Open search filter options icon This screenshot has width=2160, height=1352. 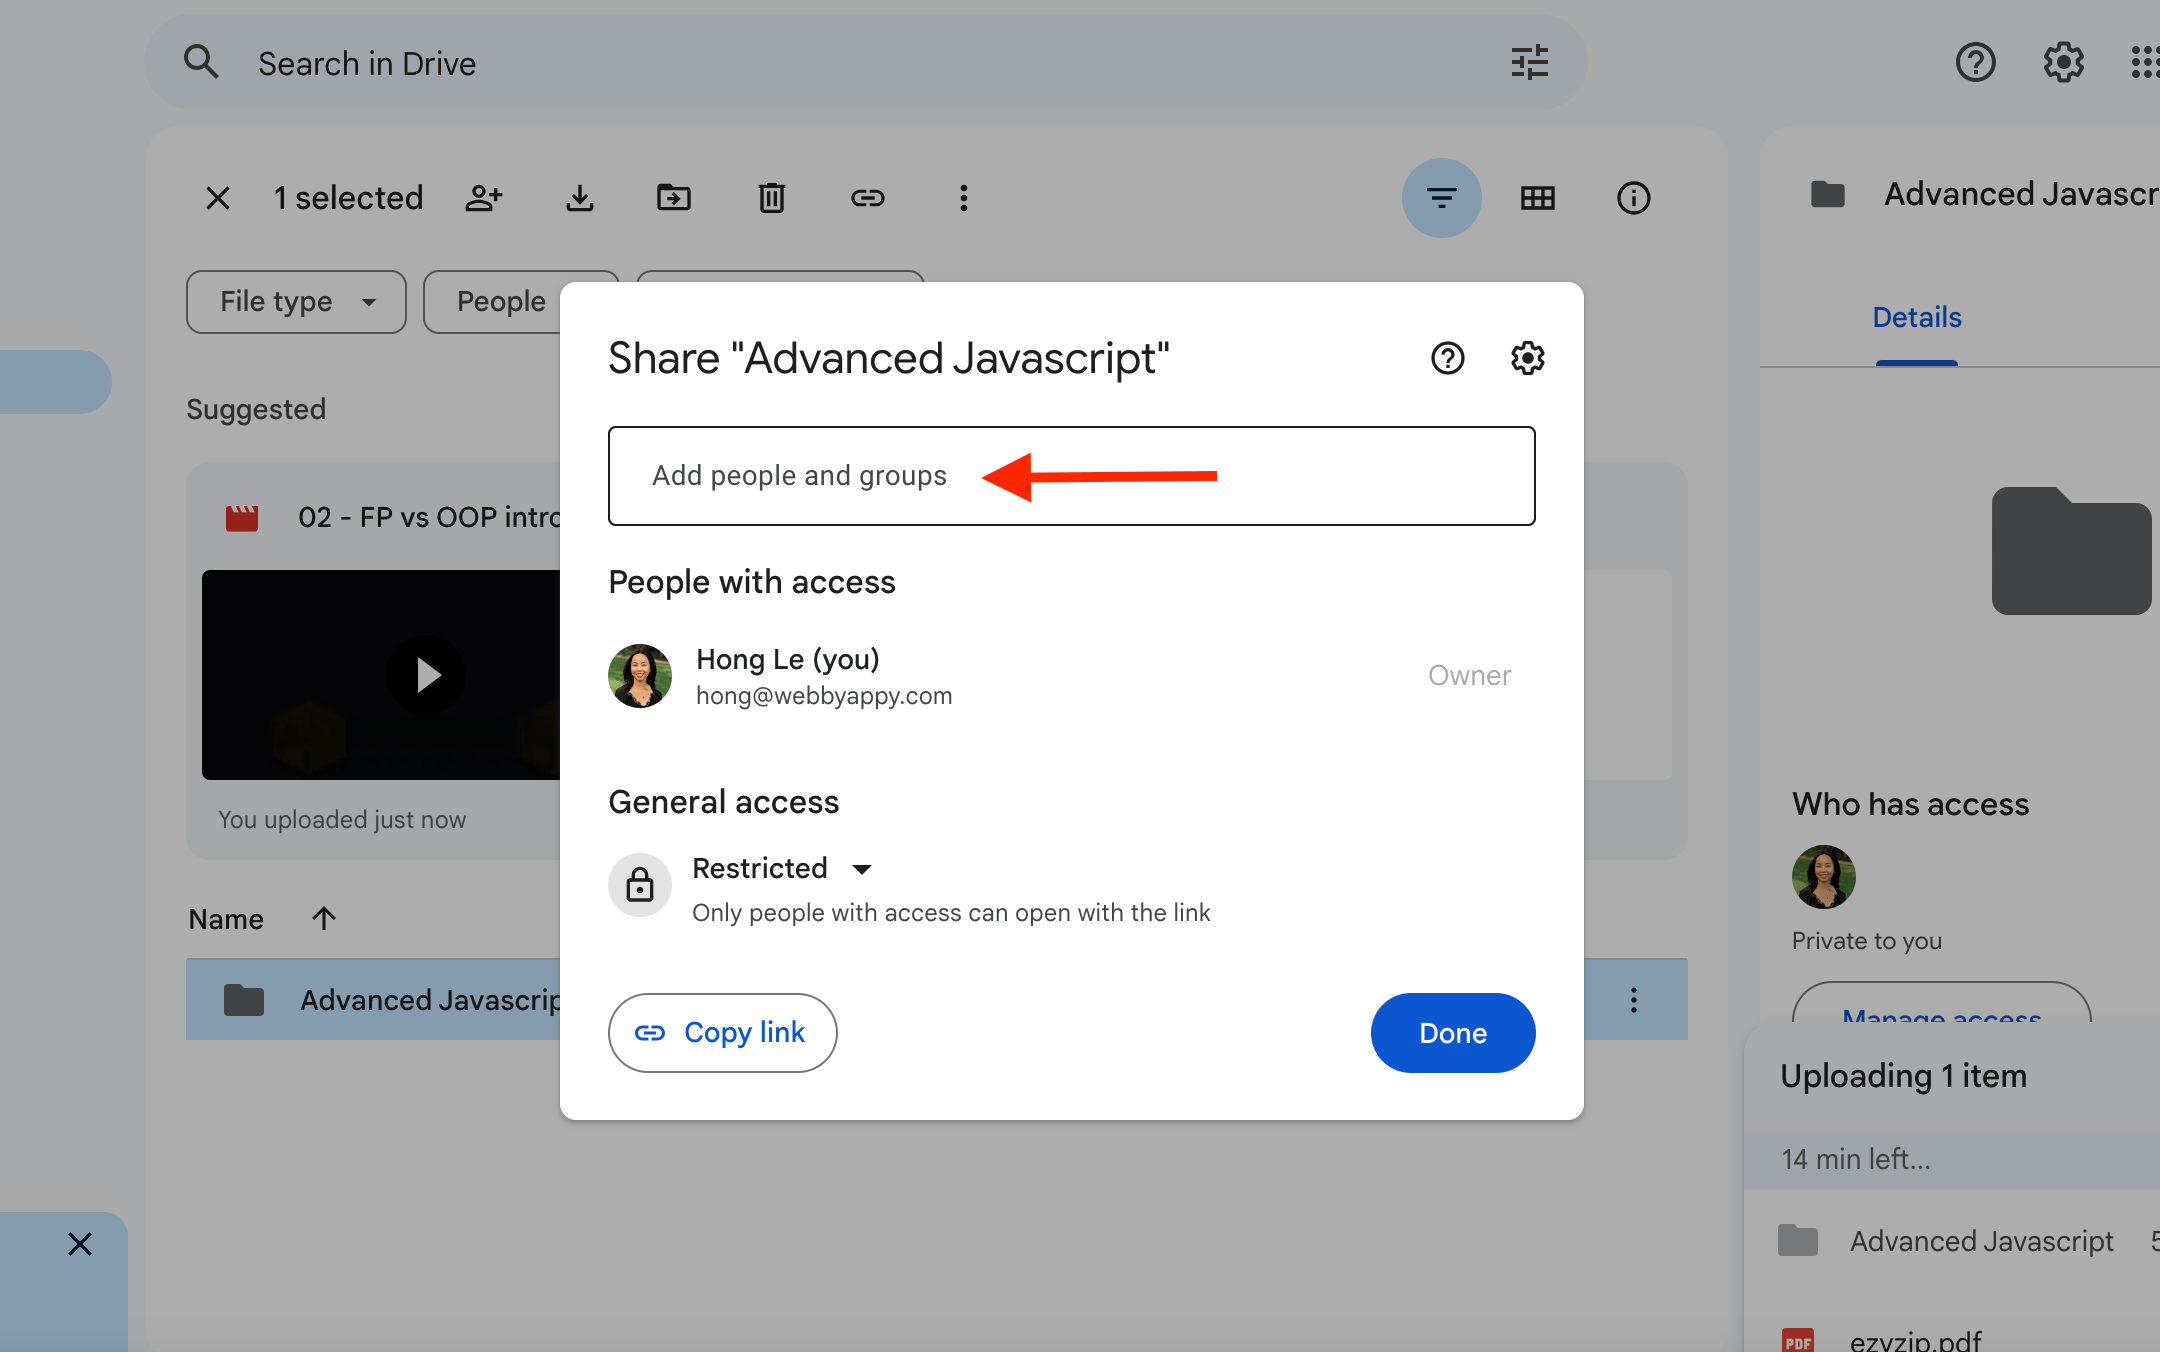coord(1529,62)
